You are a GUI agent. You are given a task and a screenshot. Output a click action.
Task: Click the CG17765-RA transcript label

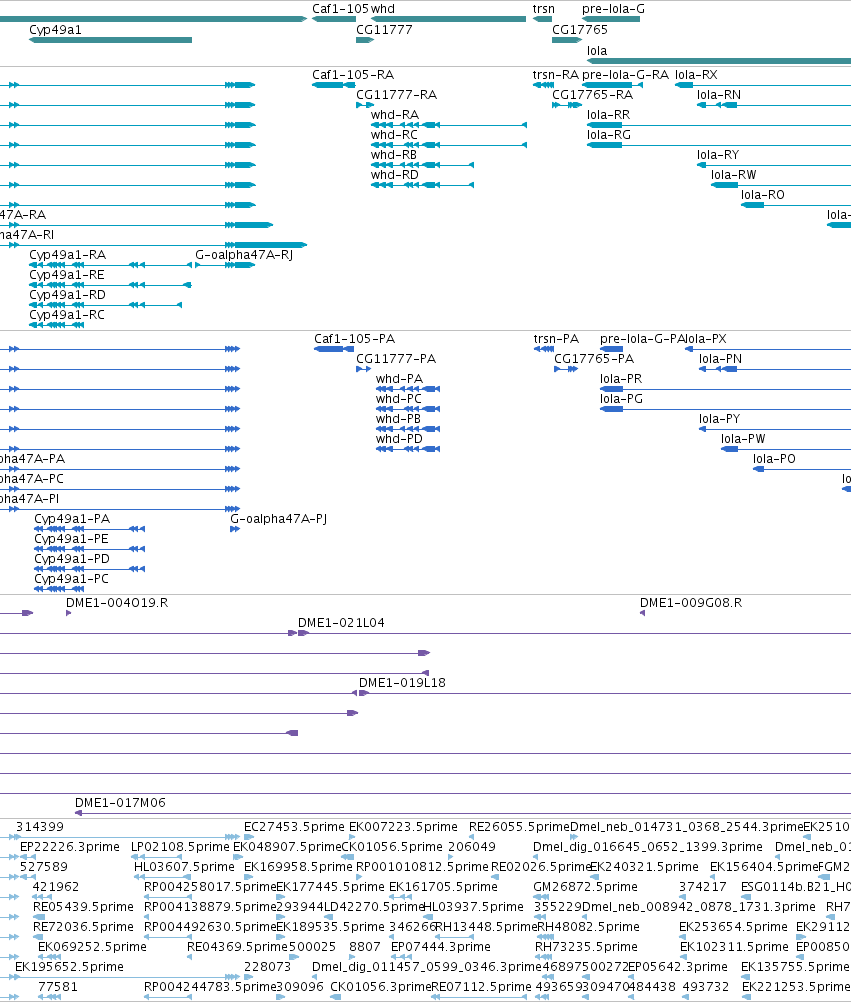(592, 95)
